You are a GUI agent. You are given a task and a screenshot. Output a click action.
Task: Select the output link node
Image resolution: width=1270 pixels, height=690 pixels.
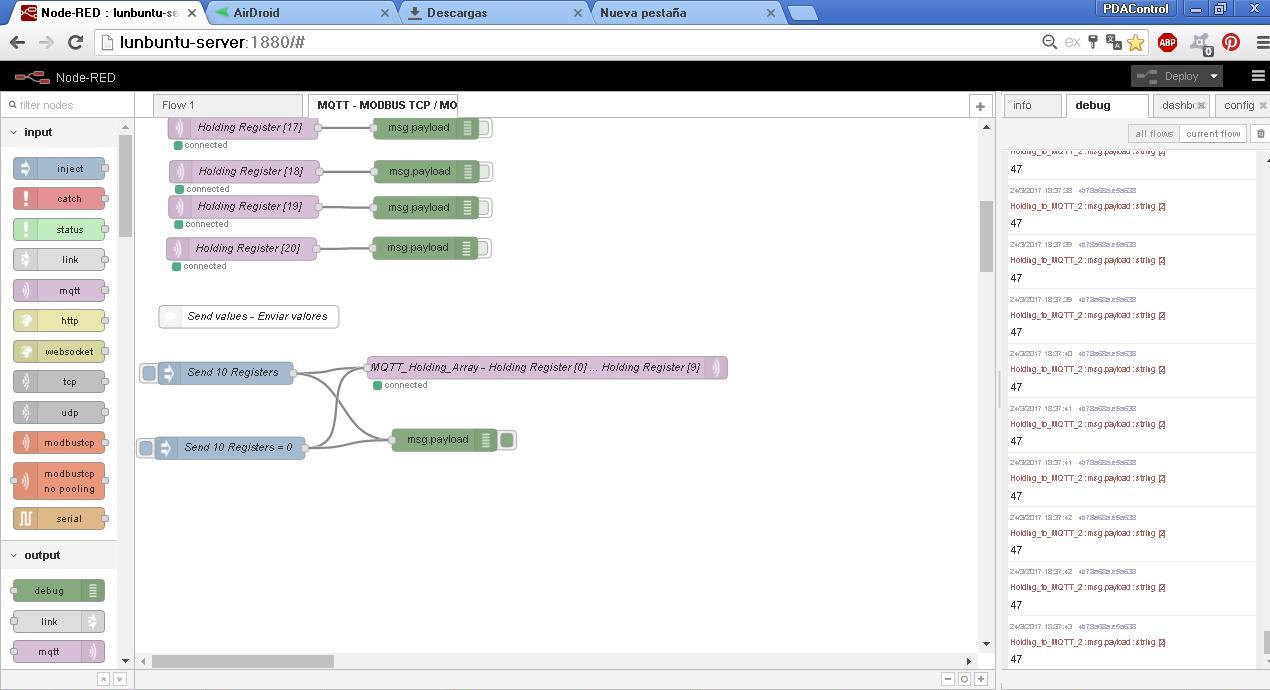pyautogui.click(x=59, y=622)
